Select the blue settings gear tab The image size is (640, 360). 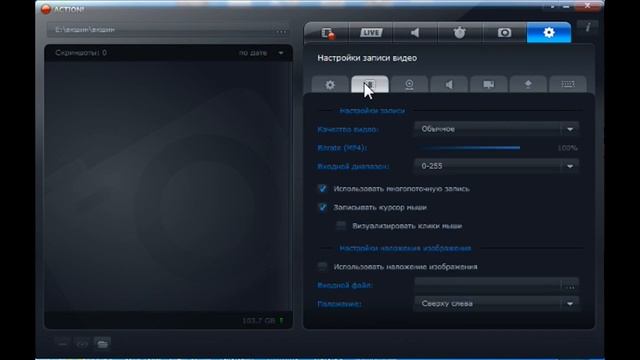click(x=549, y=33)
